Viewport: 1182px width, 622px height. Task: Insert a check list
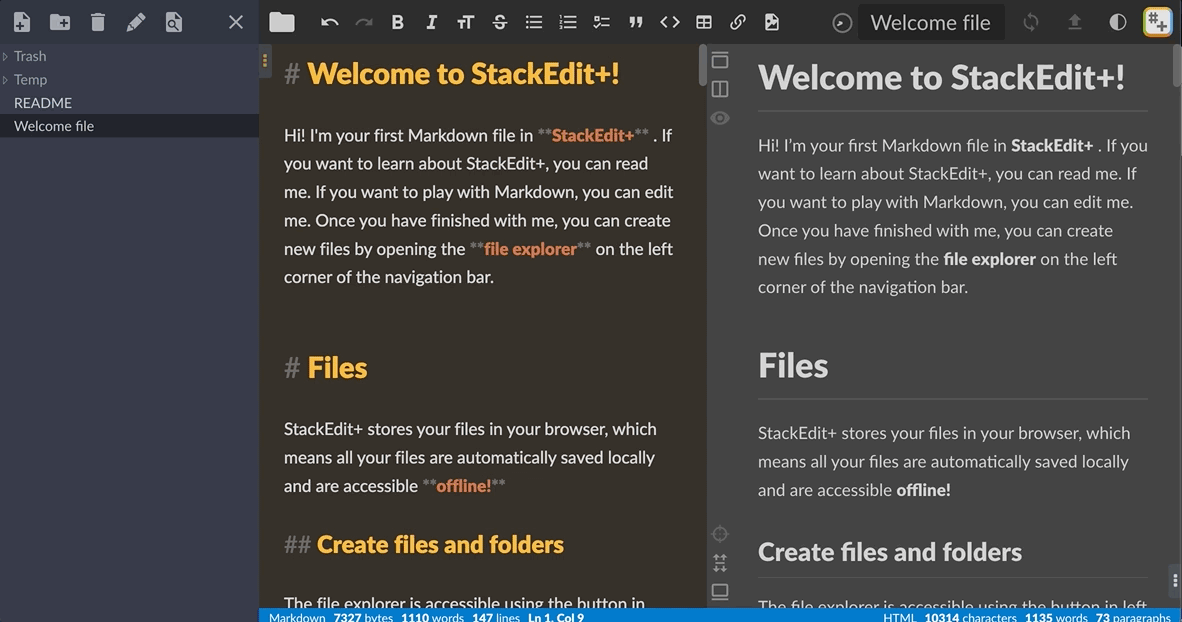tap(602, 22)
